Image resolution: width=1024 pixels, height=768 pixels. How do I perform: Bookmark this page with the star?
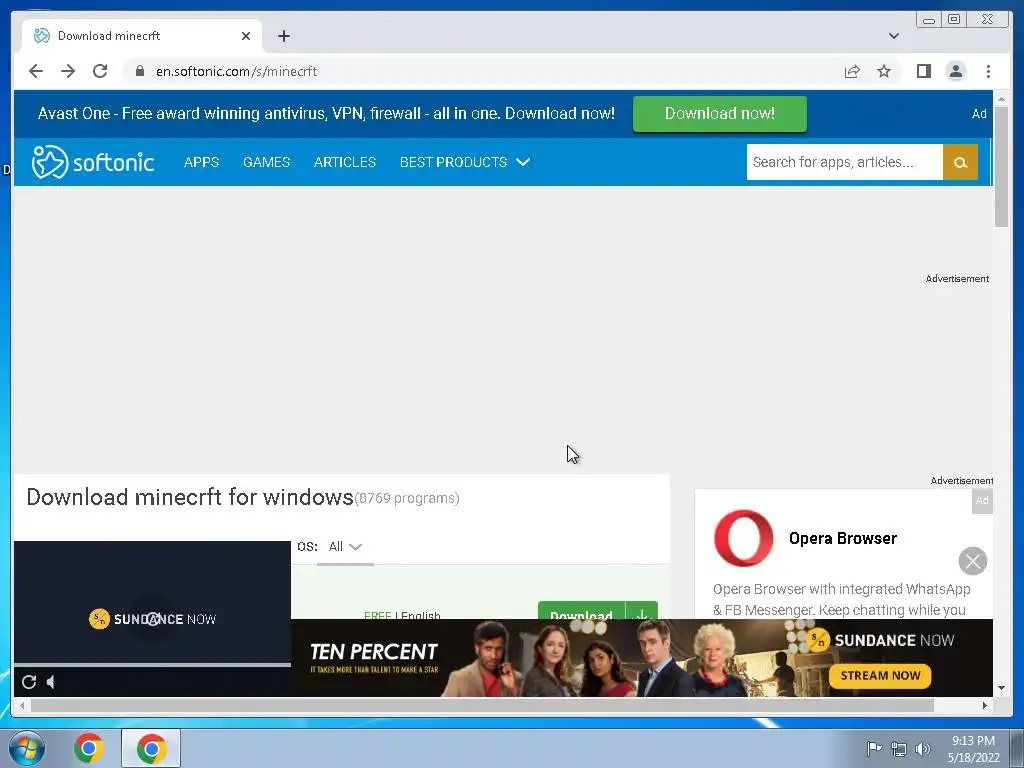tap(884, 71)
